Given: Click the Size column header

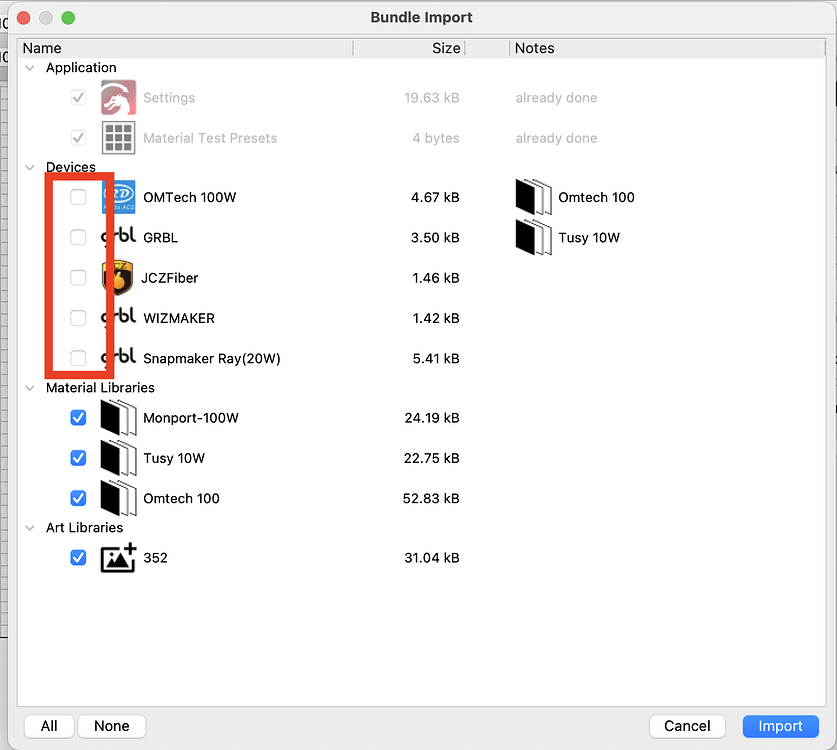Looking at the screenshot, I should click(409, 48).
